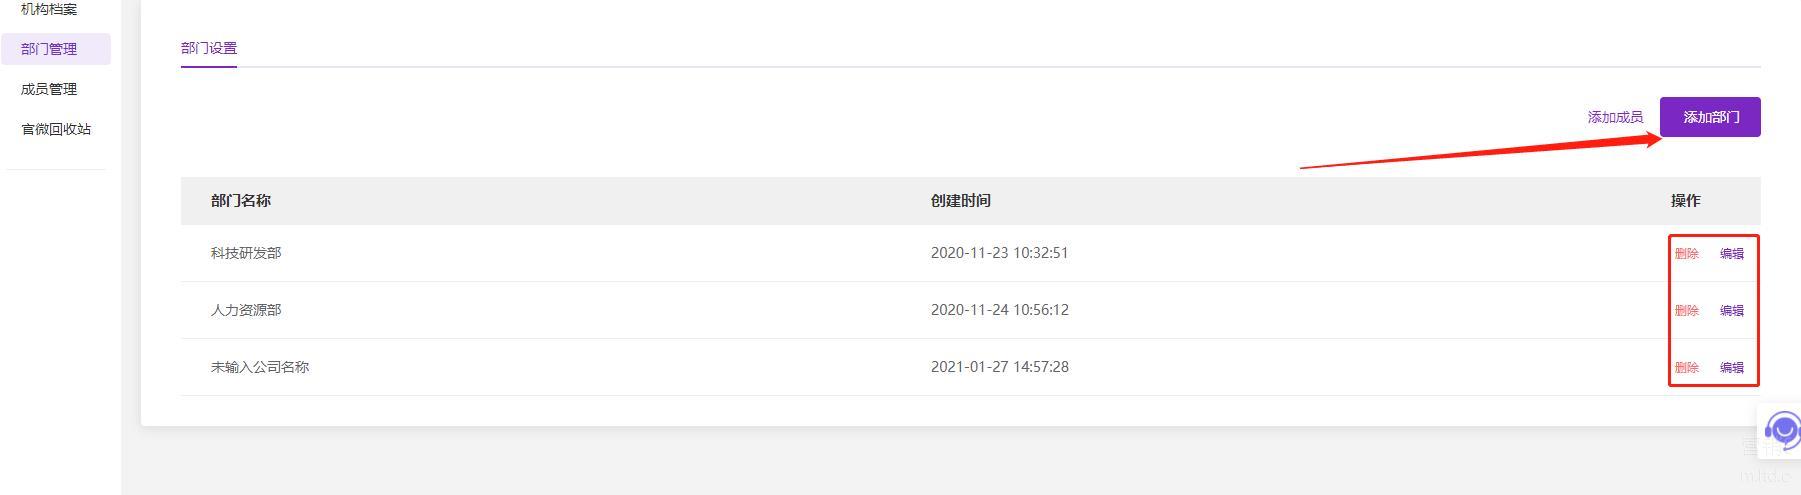Delete the 科技研发部 department

(x=1686, y=254)
